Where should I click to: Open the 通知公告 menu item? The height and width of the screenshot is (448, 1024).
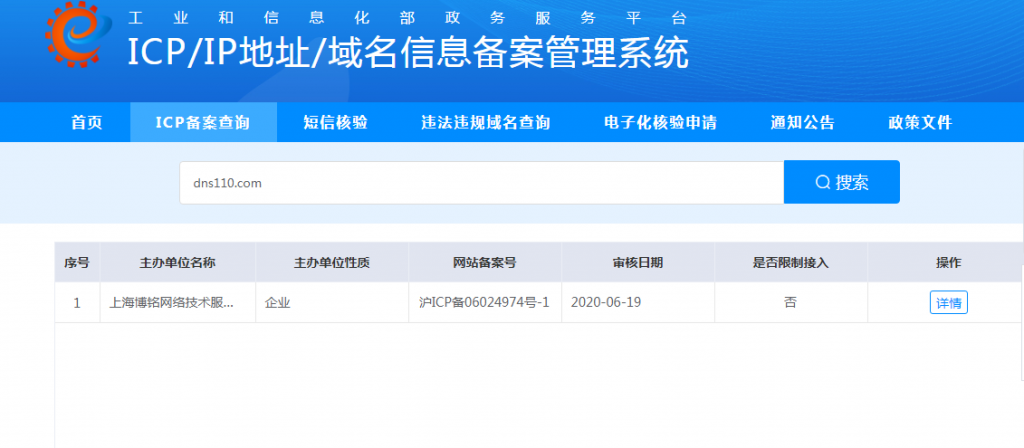pos(802,123)
